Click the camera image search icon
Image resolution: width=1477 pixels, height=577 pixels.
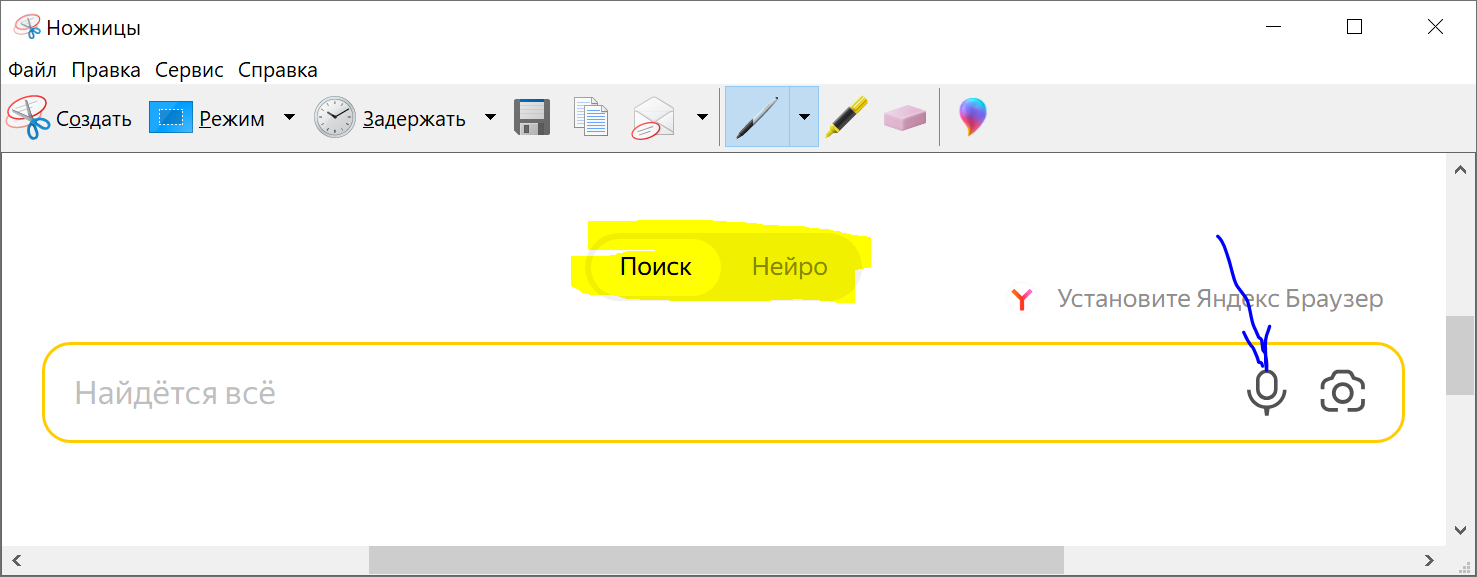click(1342, 392)
